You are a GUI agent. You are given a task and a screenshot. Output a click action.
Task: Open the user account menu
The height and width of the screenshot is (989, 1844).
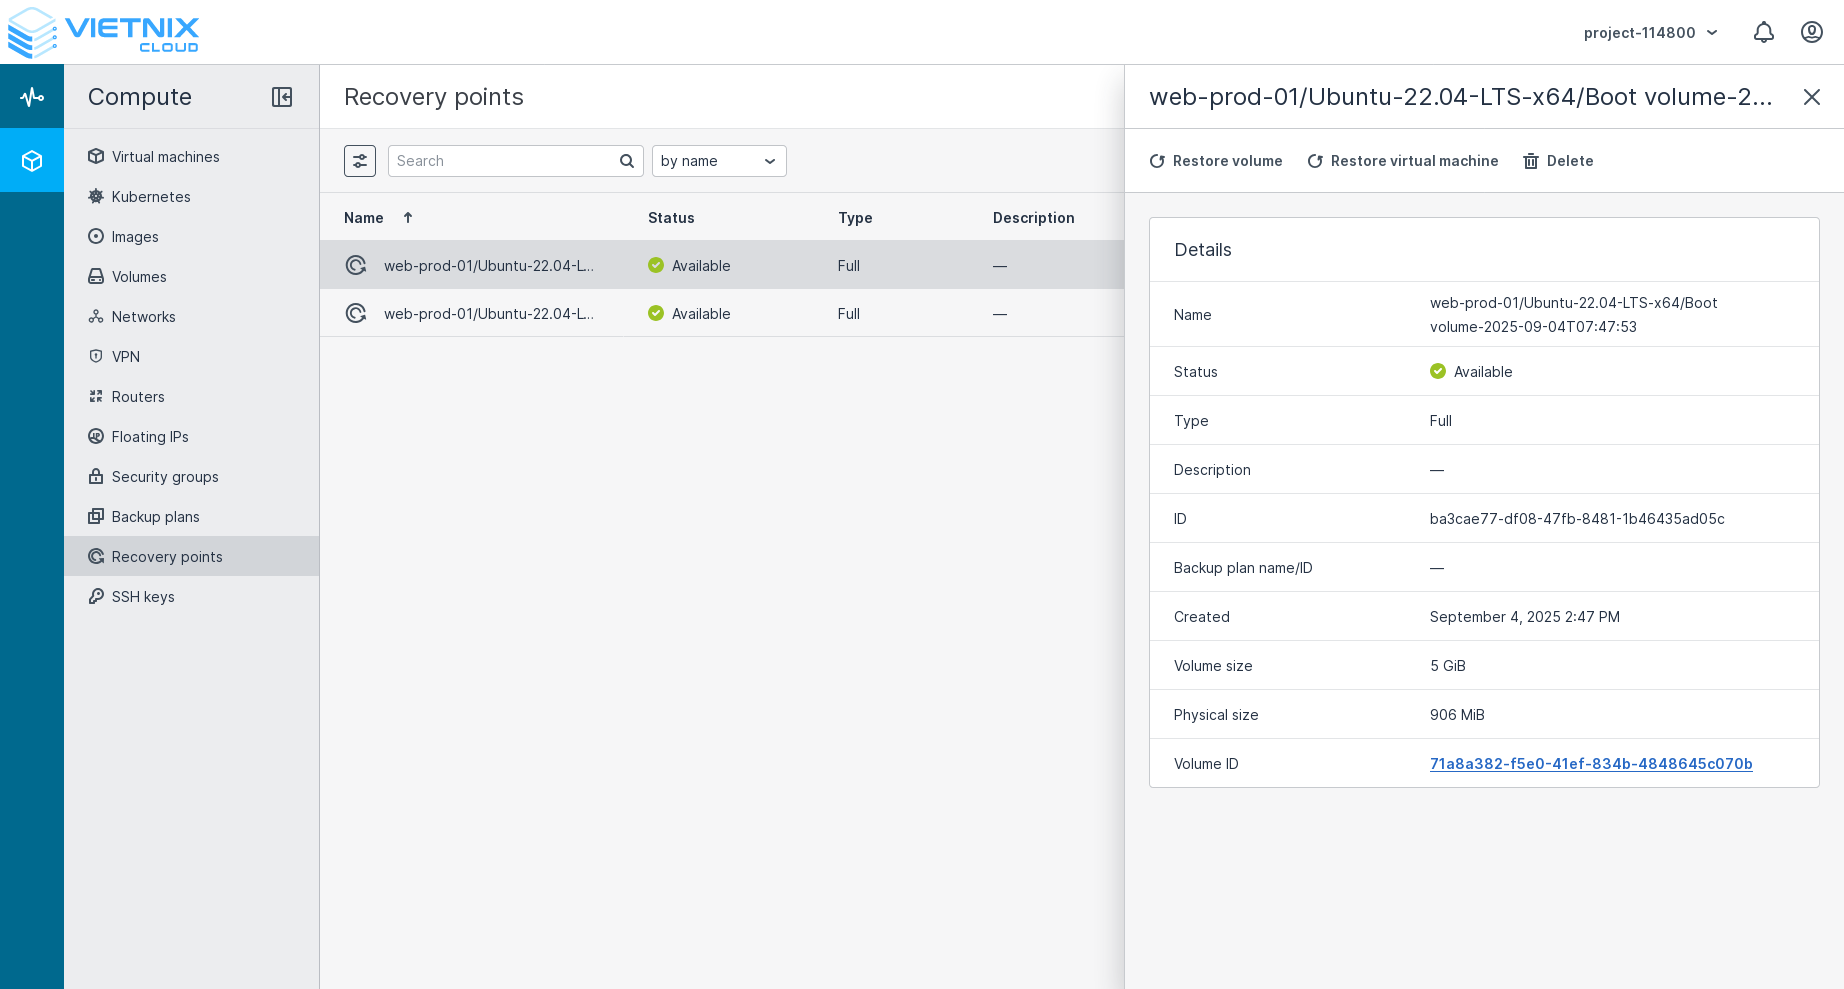point(1812,32)
